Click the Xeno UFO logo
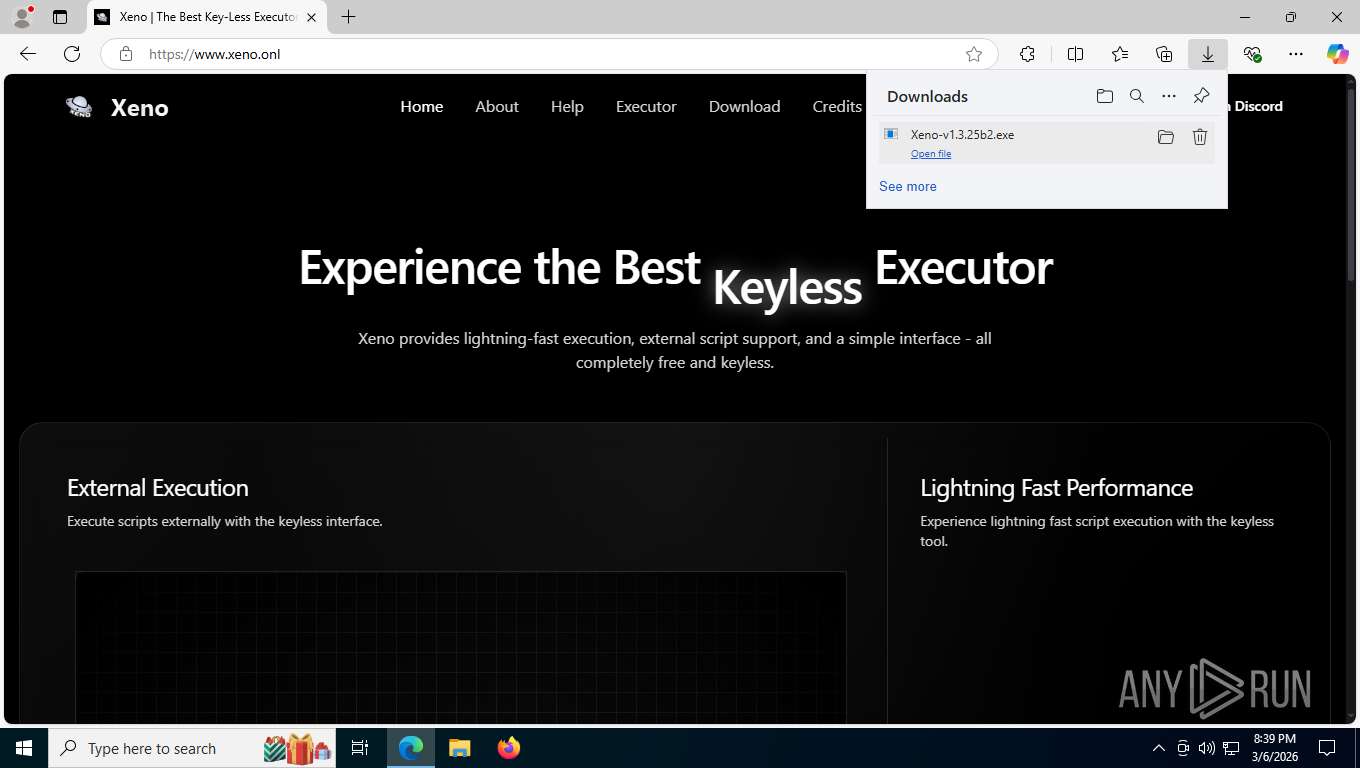The width and height of the screenshot is (1360, 768). click(79, 107)
